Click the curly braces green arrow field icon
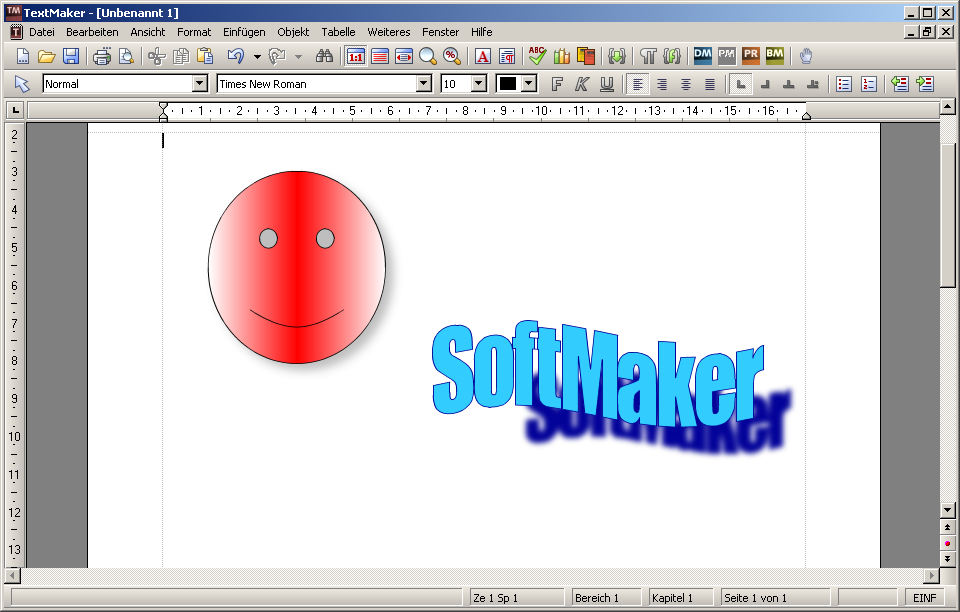Screen dimensions: 960x612 (x=617, y=56)
